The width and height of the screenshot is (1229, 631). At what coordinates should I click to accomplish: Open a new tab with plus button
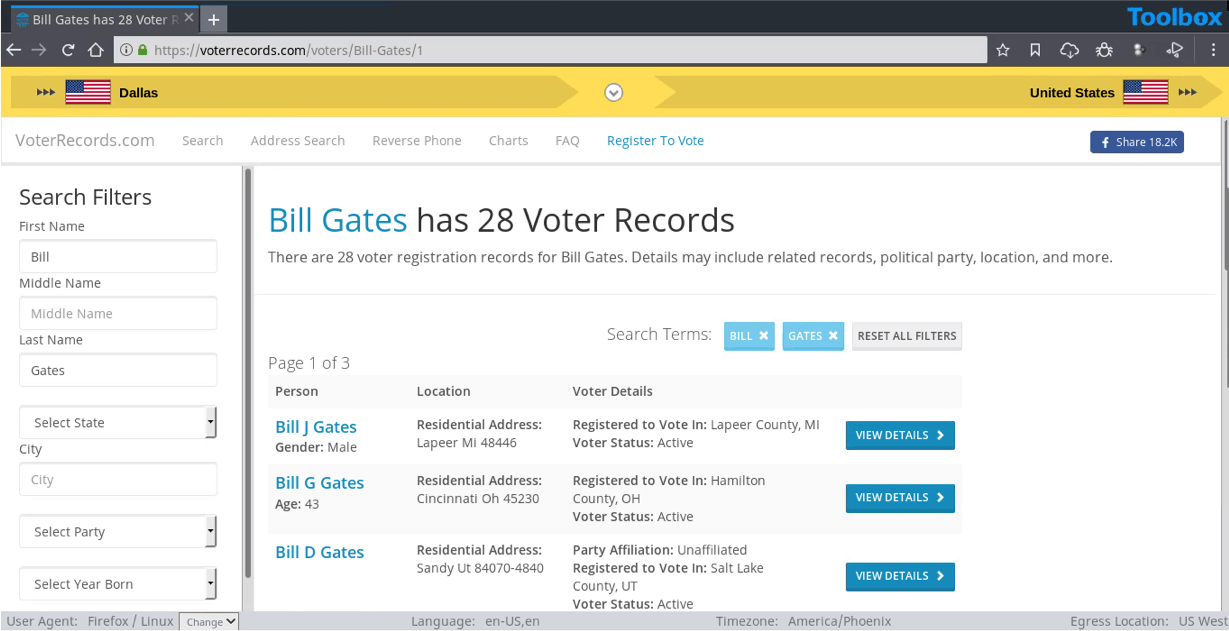click(x=213, y=19)
